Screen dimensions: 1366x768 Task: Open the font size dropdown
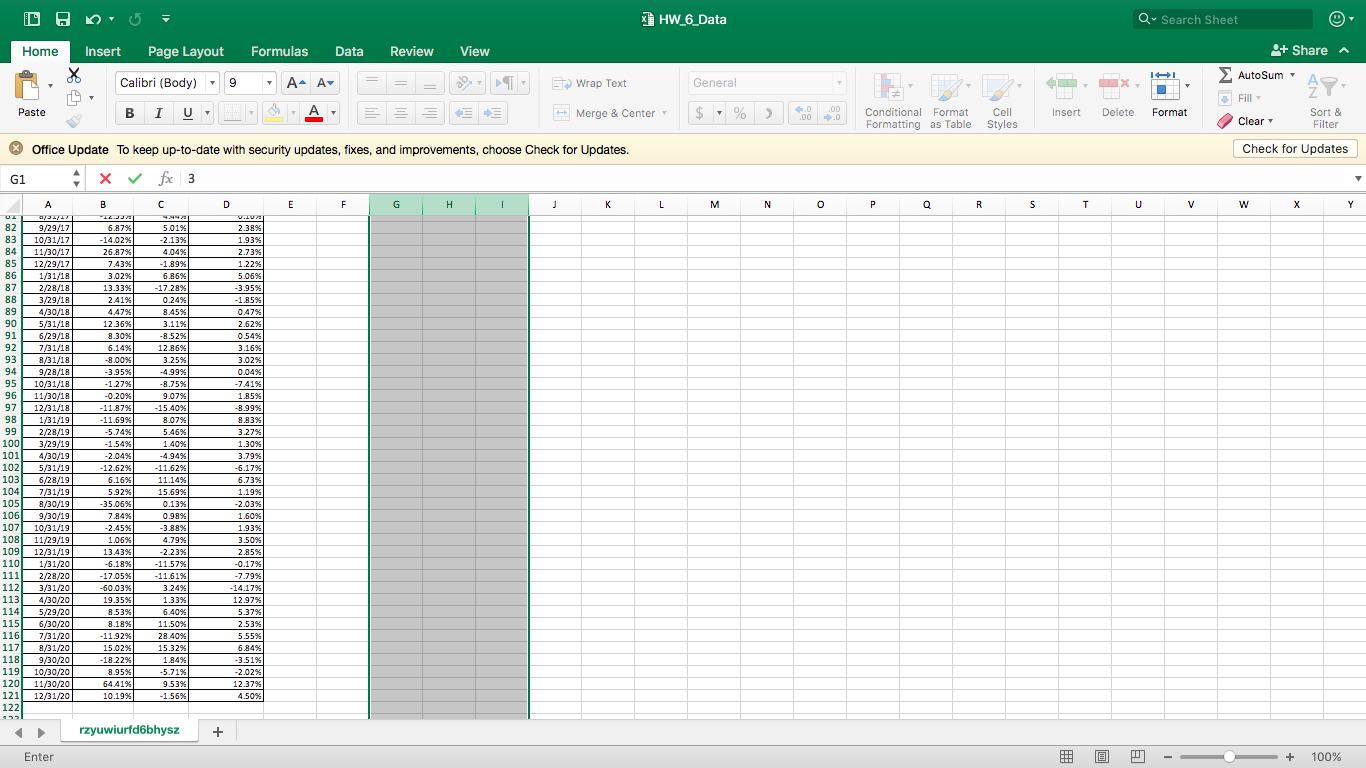click(269, 83)
